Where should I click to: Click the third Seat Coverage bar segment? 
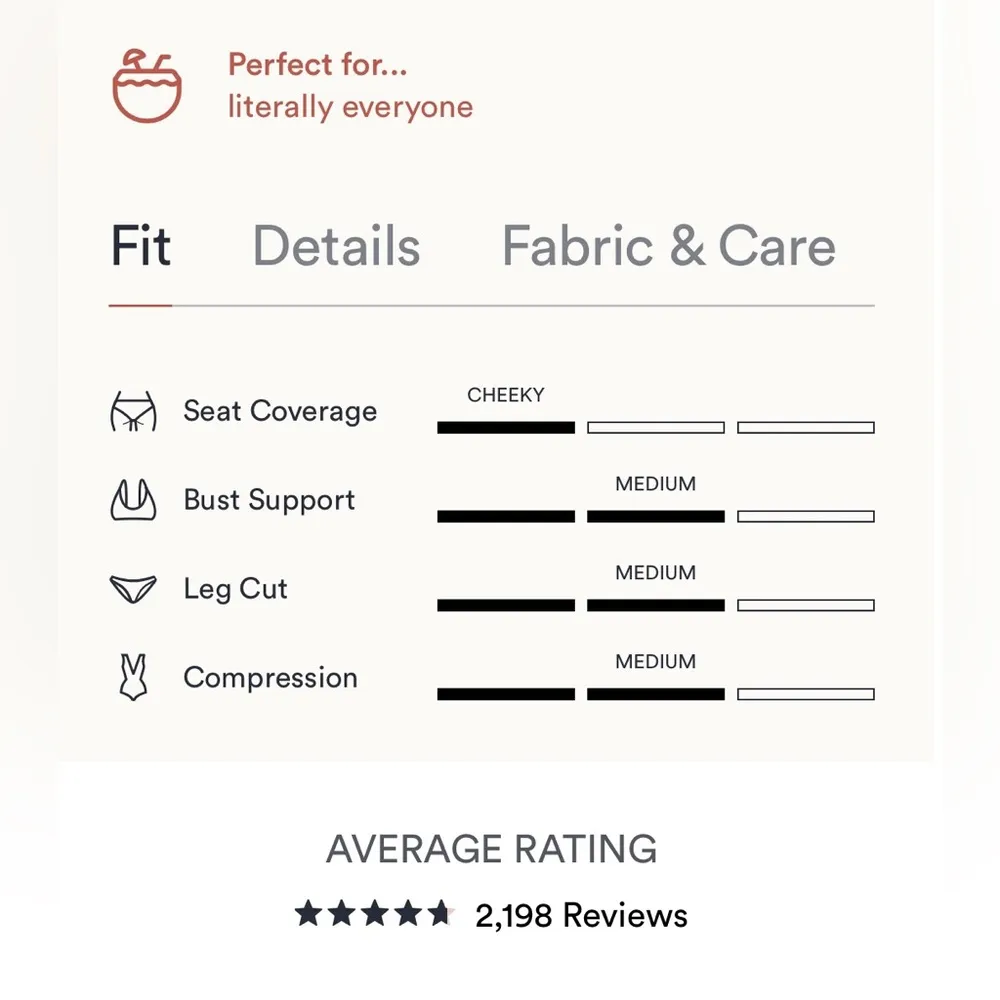pos(805,428)
